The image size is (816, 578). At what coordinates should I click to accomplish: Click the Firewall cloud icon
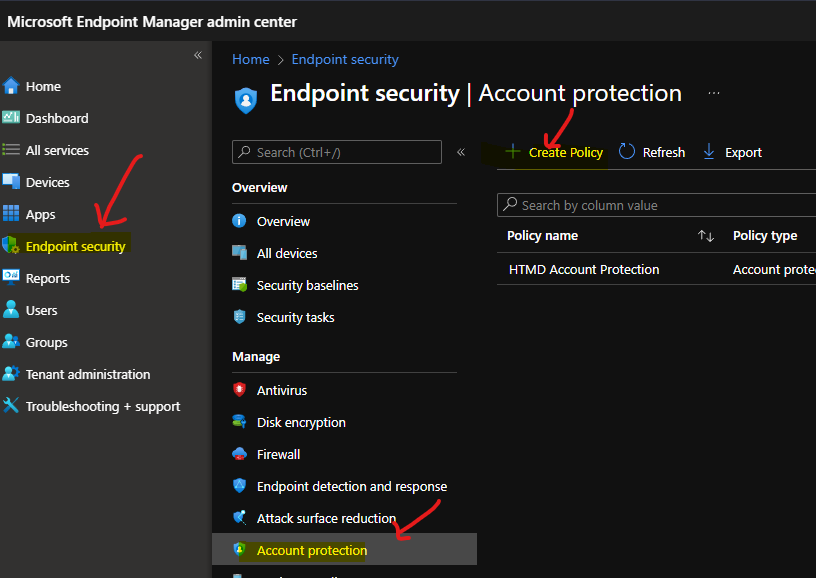coord(239,454)
